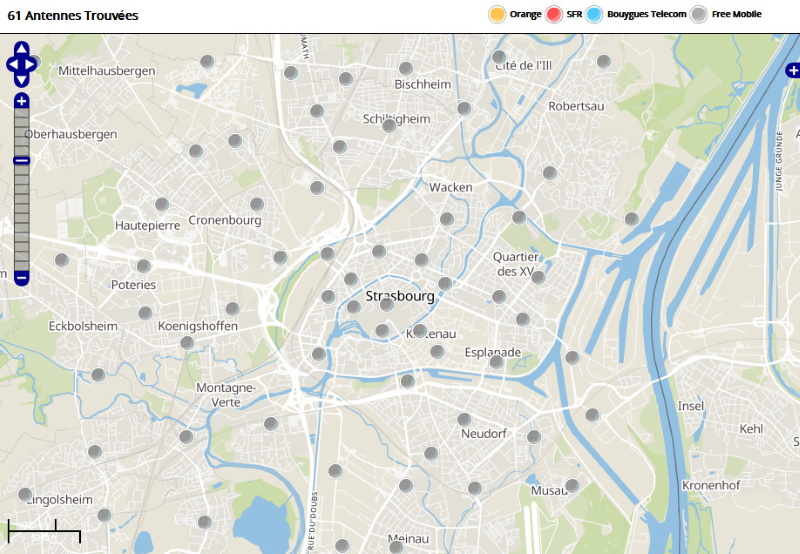Image resolution: width=800 pixels, height=554 pixels.
Task: Zoom out with the bottom minus button
Action: (21, 277)
